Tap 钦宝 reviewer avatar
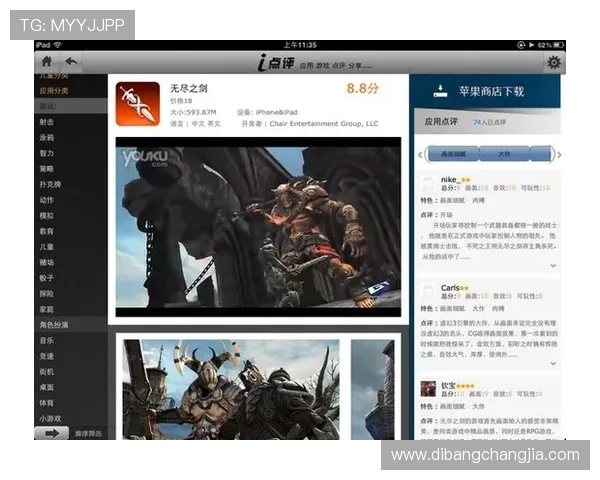Screen dimensions: 600x480 point(428,388)
